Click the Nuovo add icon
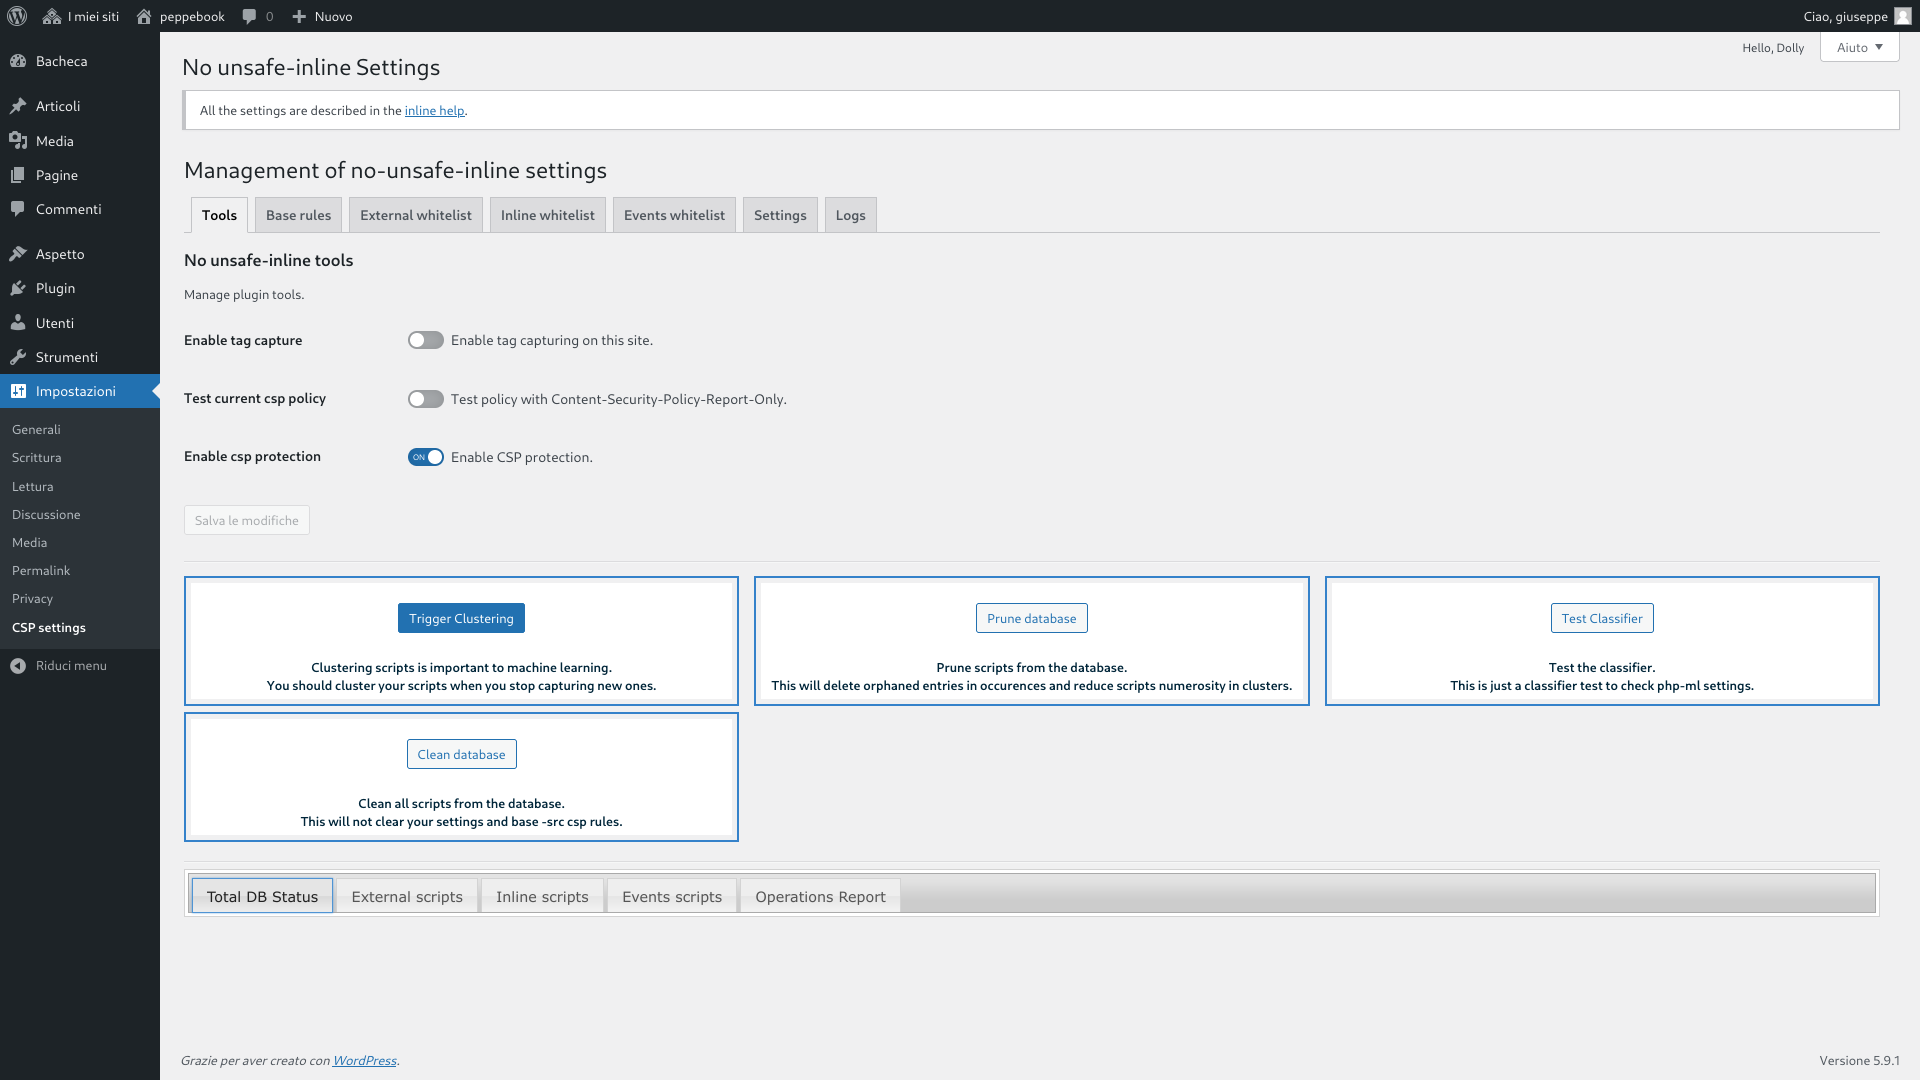Screen dimensions: 1920x1080 [x=298, y=16]
